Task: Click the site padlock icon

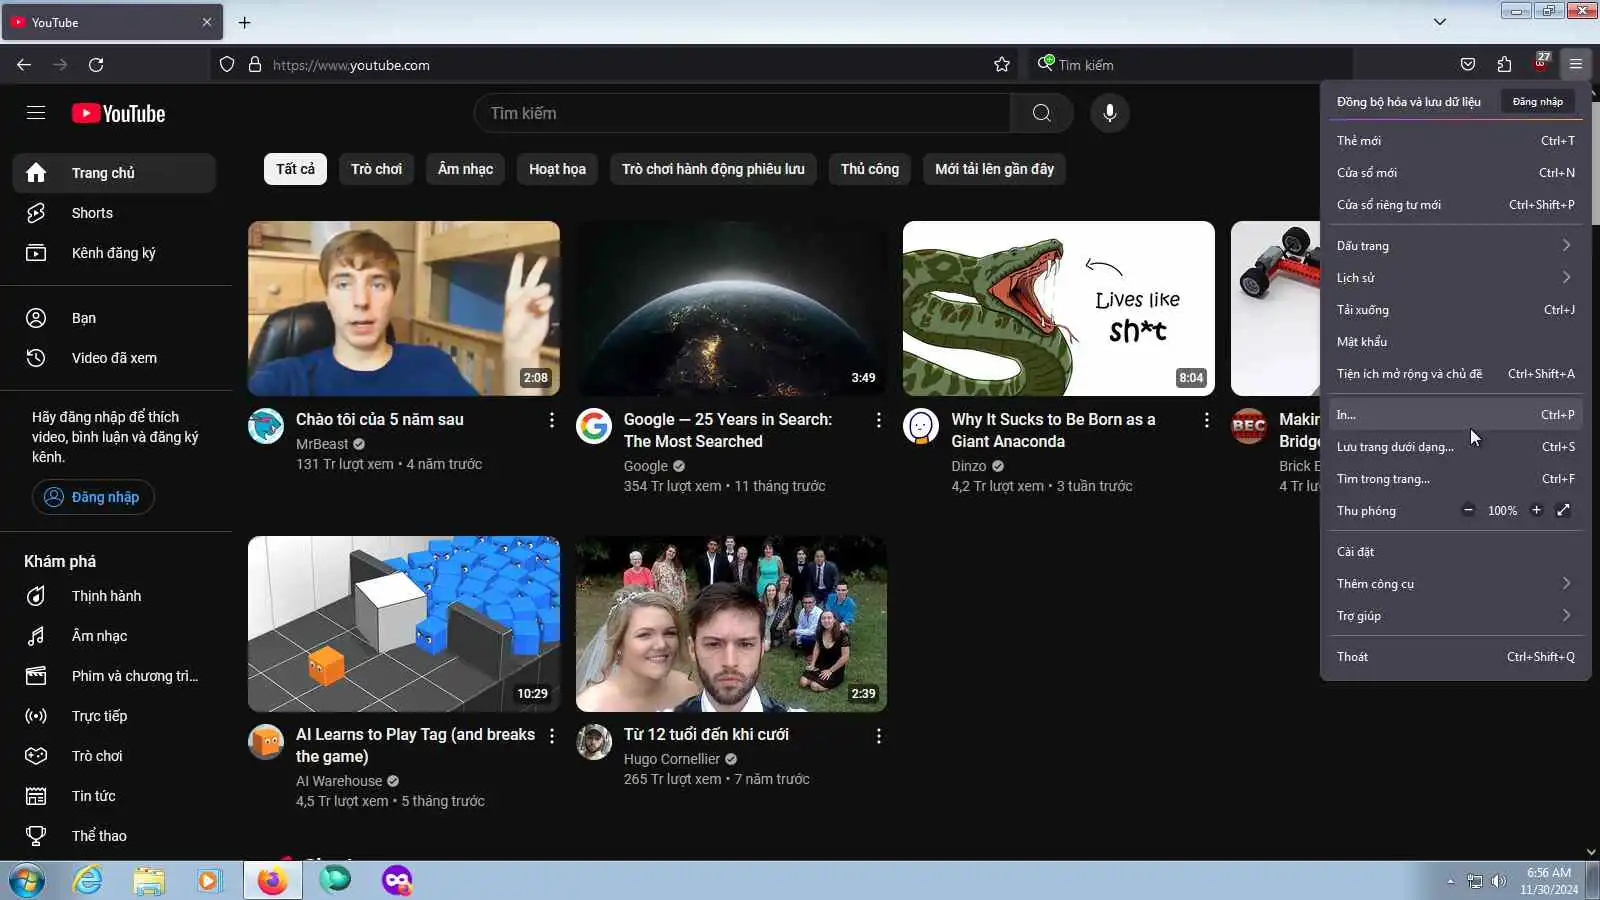Action: pos(255,65)
